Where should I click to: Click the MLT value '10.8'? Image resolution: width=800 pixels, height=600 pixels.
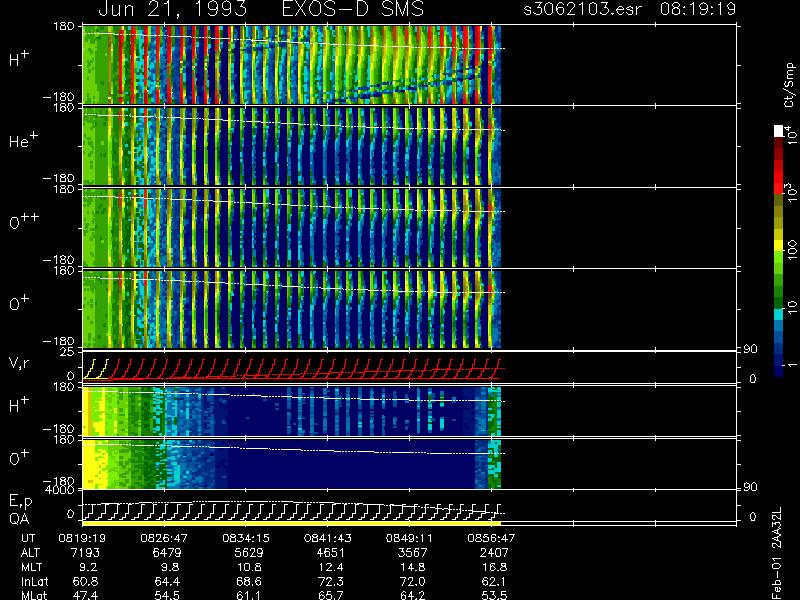249,567
